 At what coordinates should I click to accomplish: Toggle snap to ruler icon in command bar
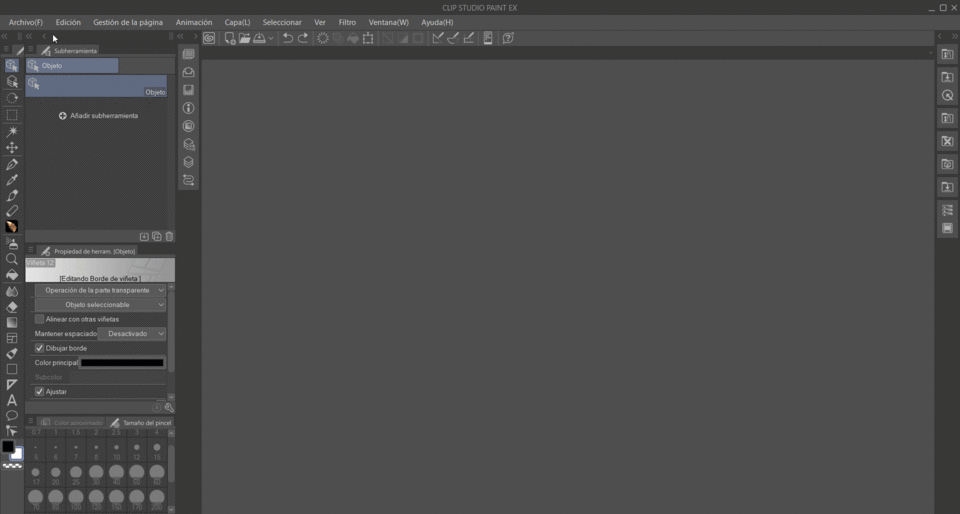[x=438, y=38]
